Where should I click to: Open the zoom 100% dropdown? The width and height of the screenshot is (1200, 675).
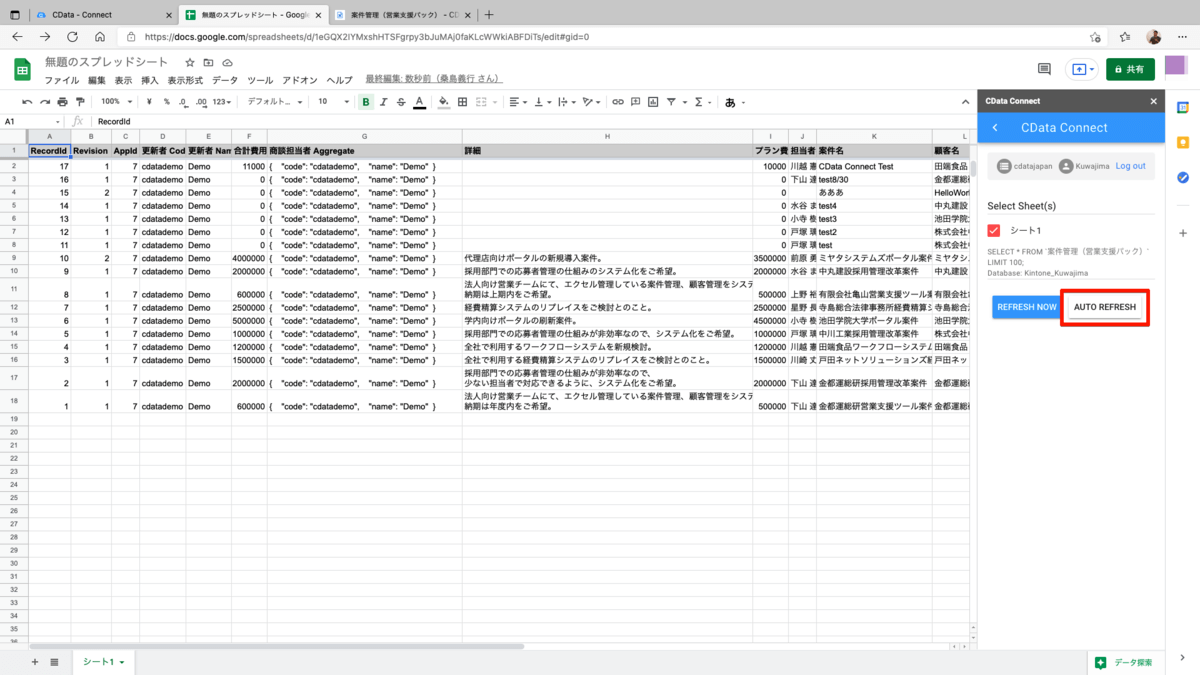pos(116,102)
